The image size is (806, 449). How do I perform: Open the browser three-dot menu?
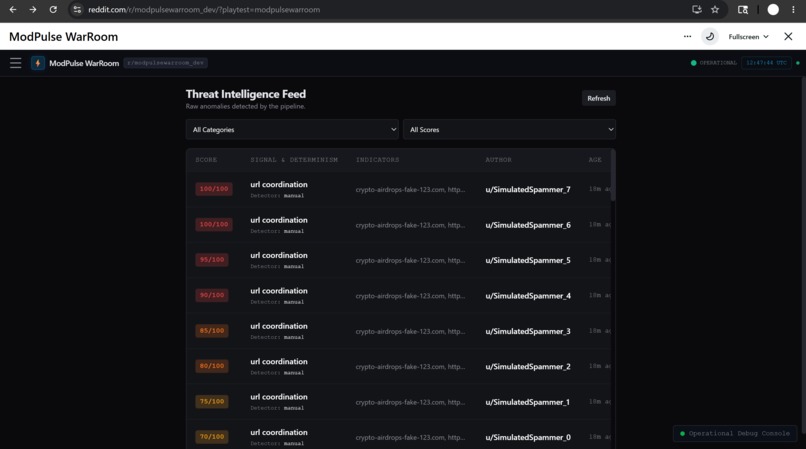coord(793,9)
